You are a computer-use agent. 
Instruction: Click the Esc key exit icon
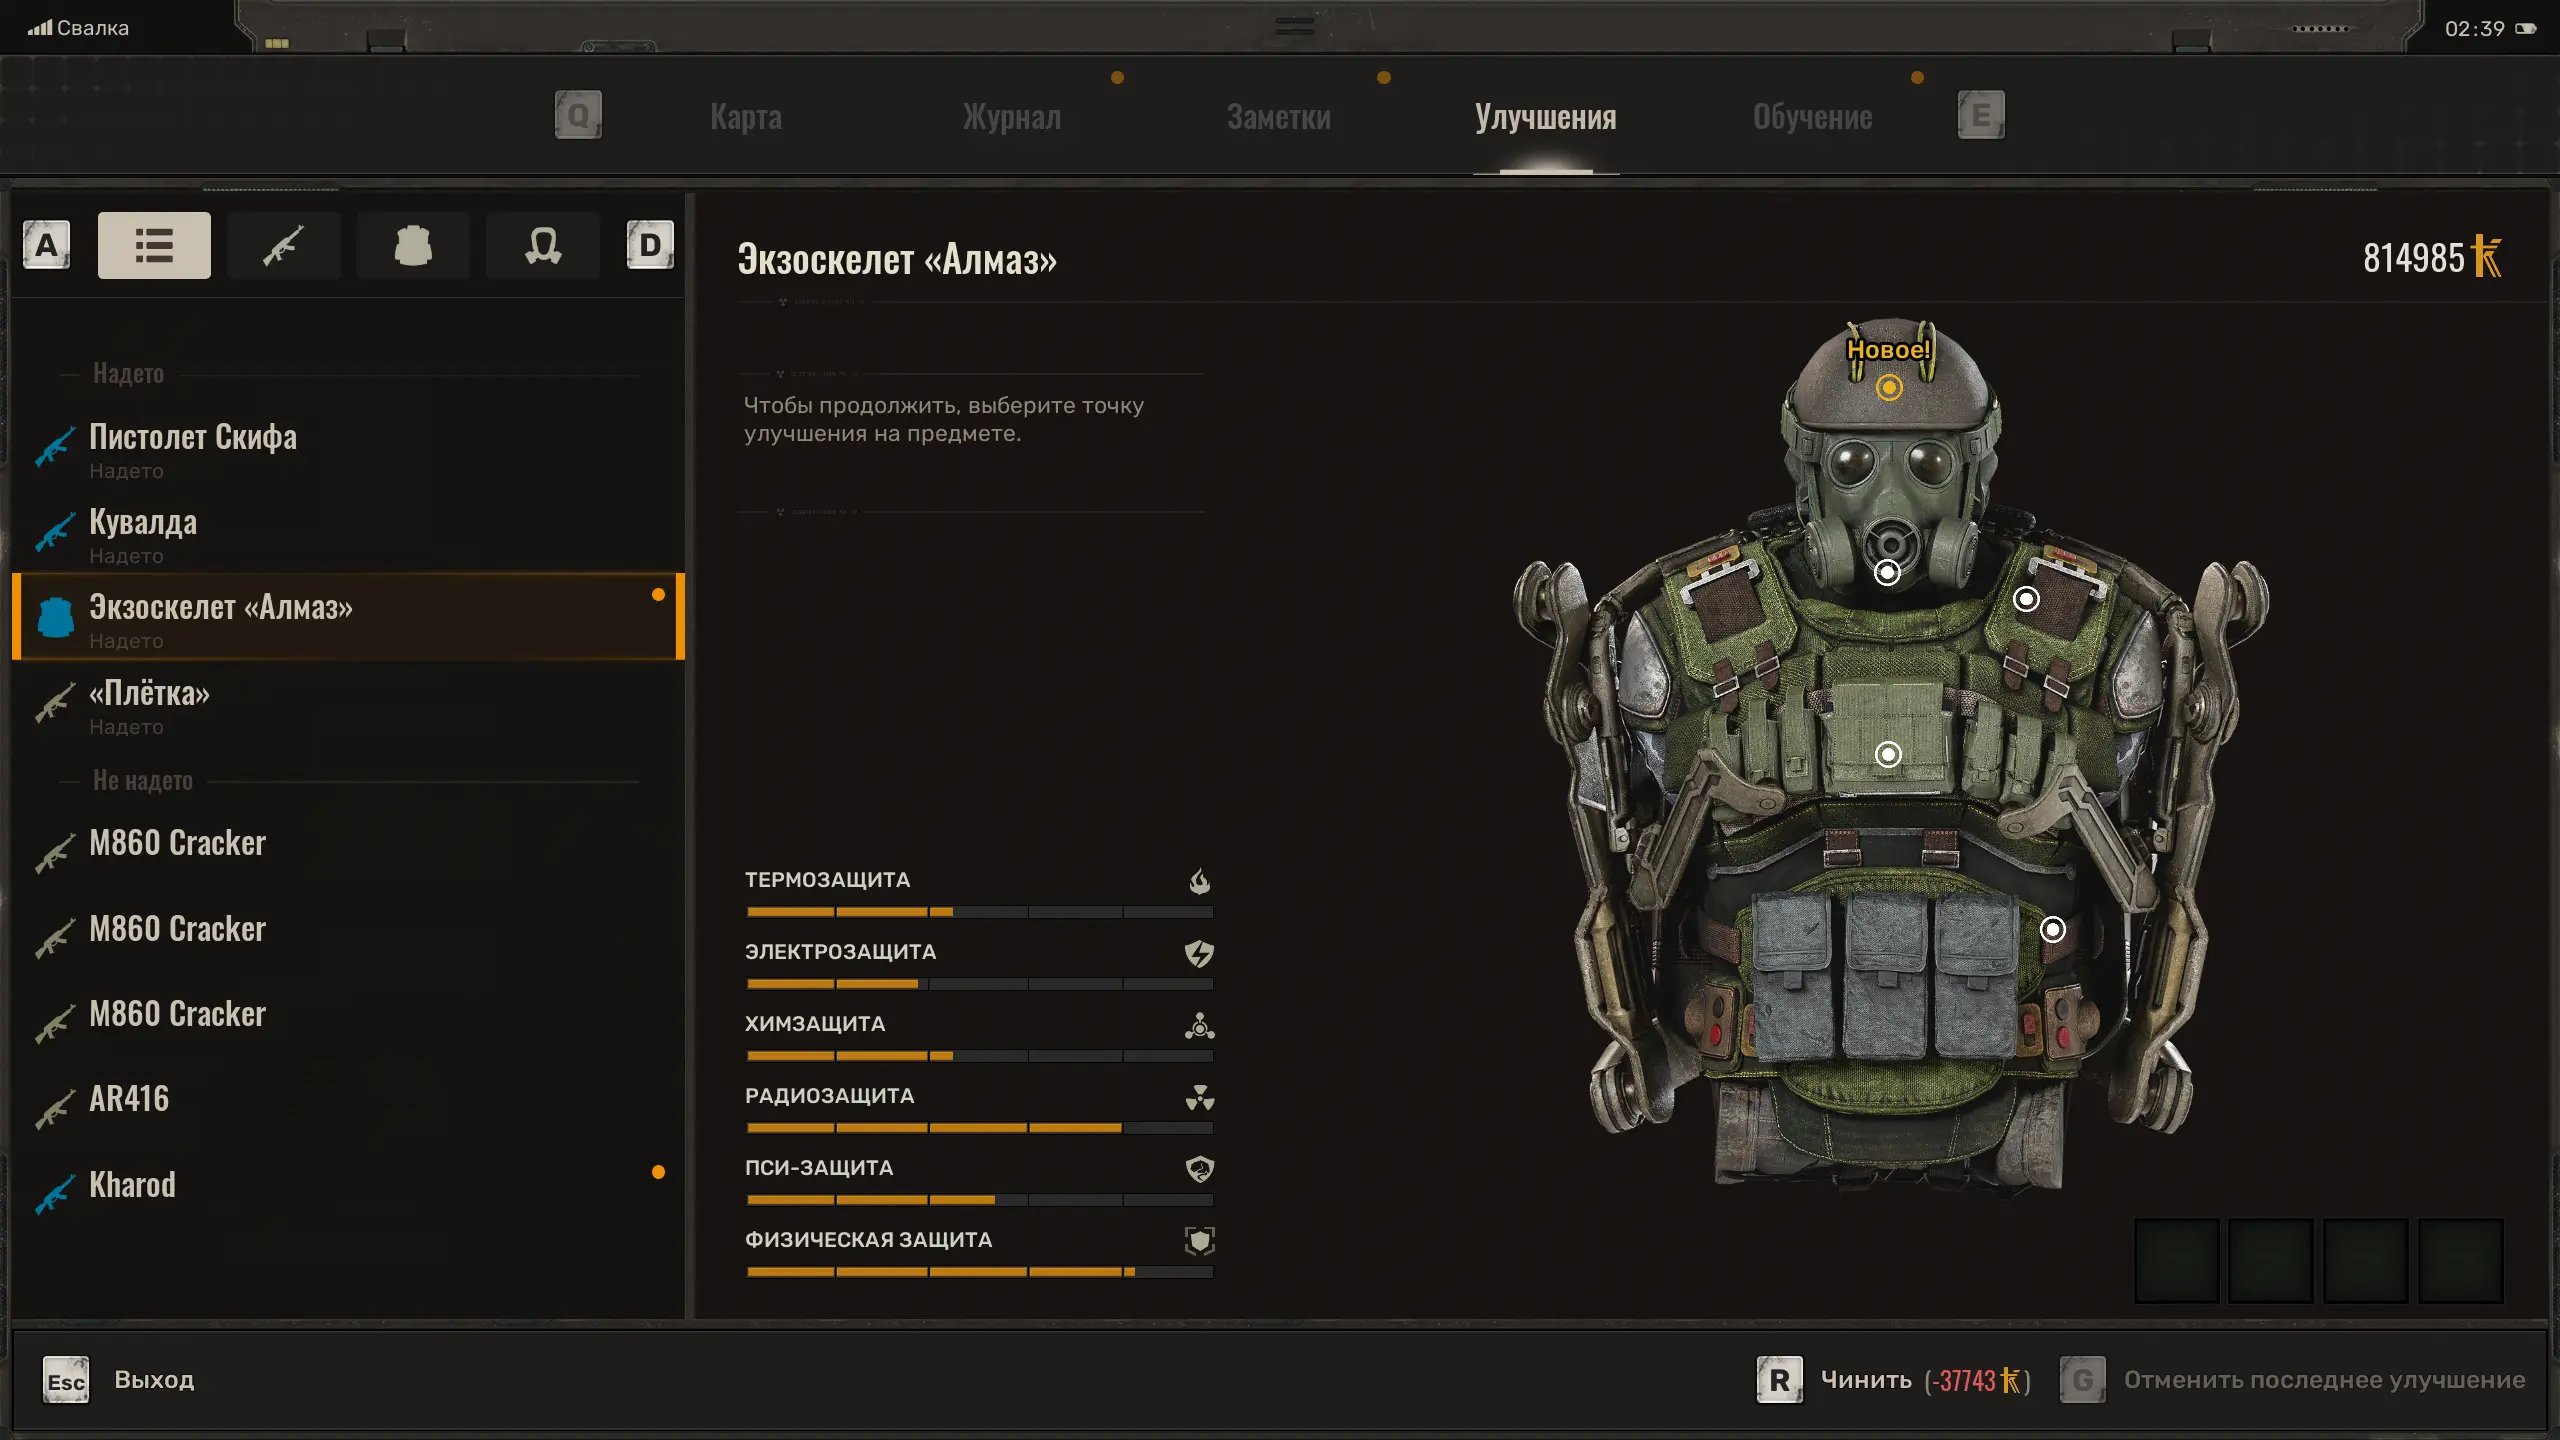[66, 1380]
